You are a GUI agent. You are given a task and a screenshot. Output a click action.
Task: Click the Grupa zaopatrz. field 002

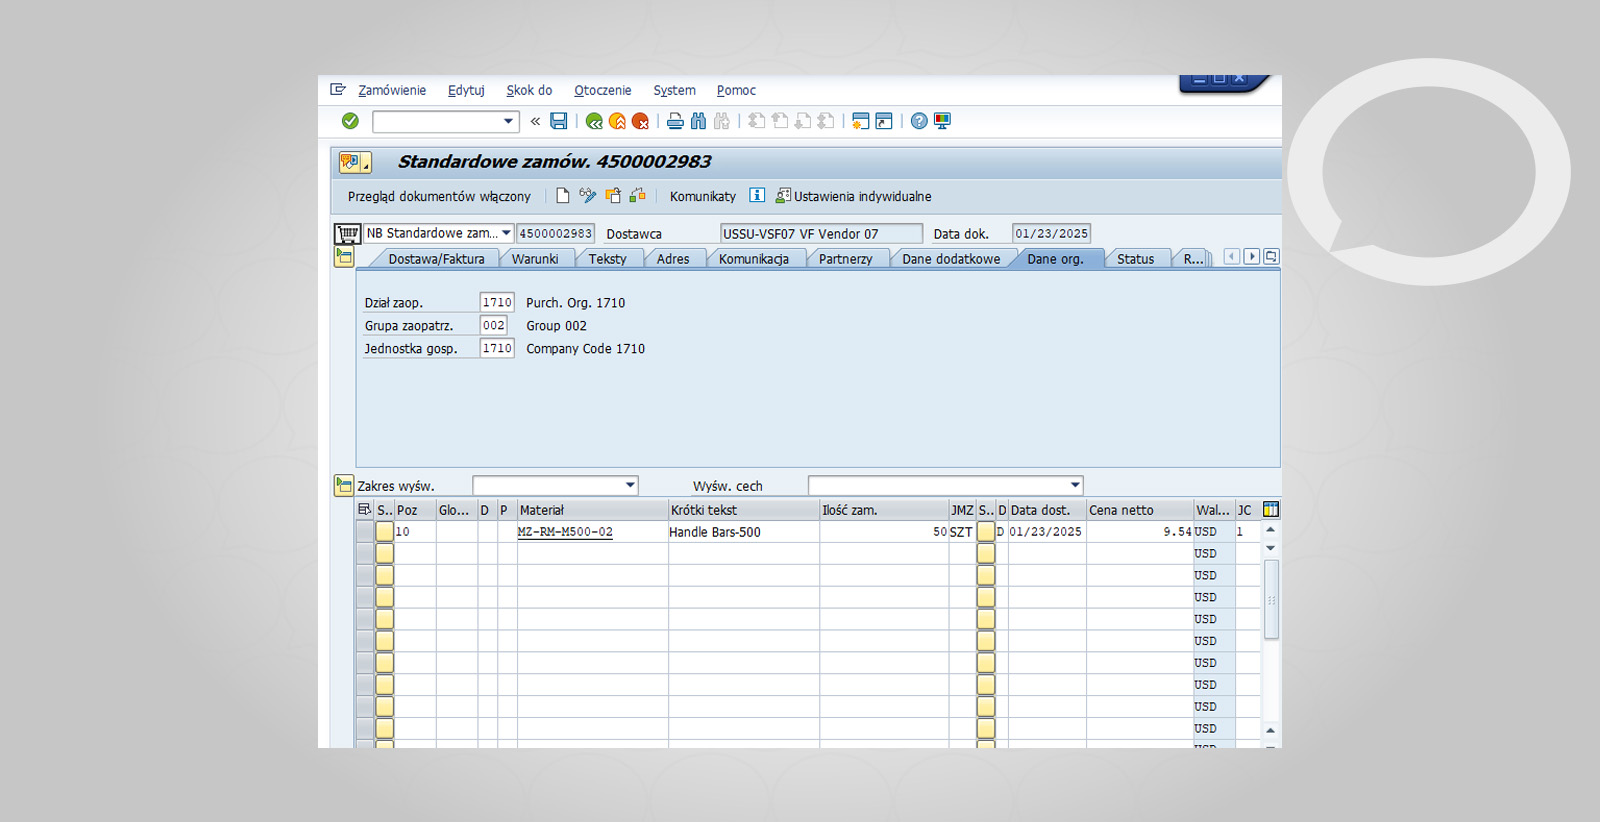494,325
